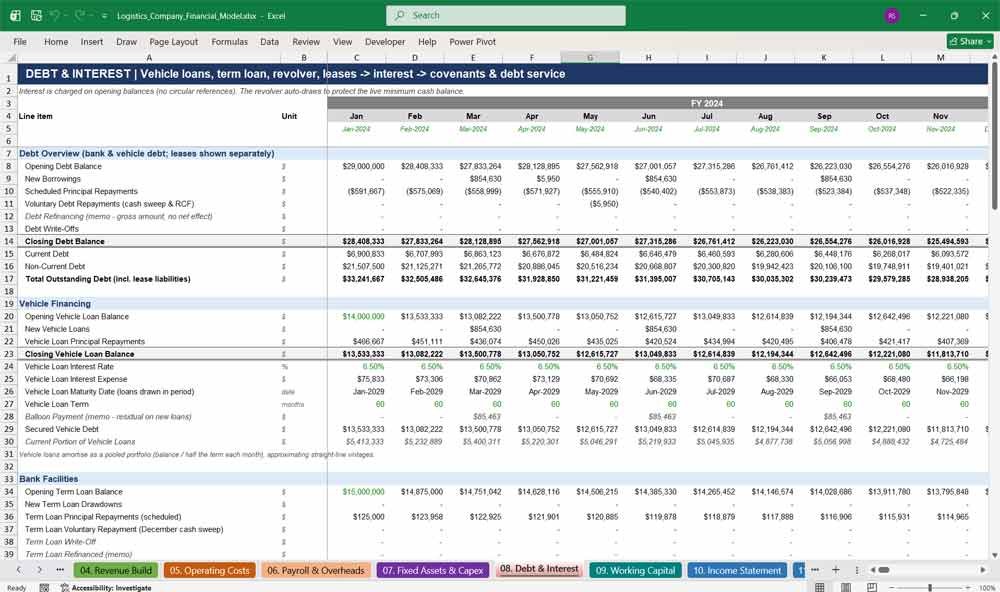Open the Customize Quick Access Toolbar dropdown
The image size is (1000, 592).
(x=104, y=15)
